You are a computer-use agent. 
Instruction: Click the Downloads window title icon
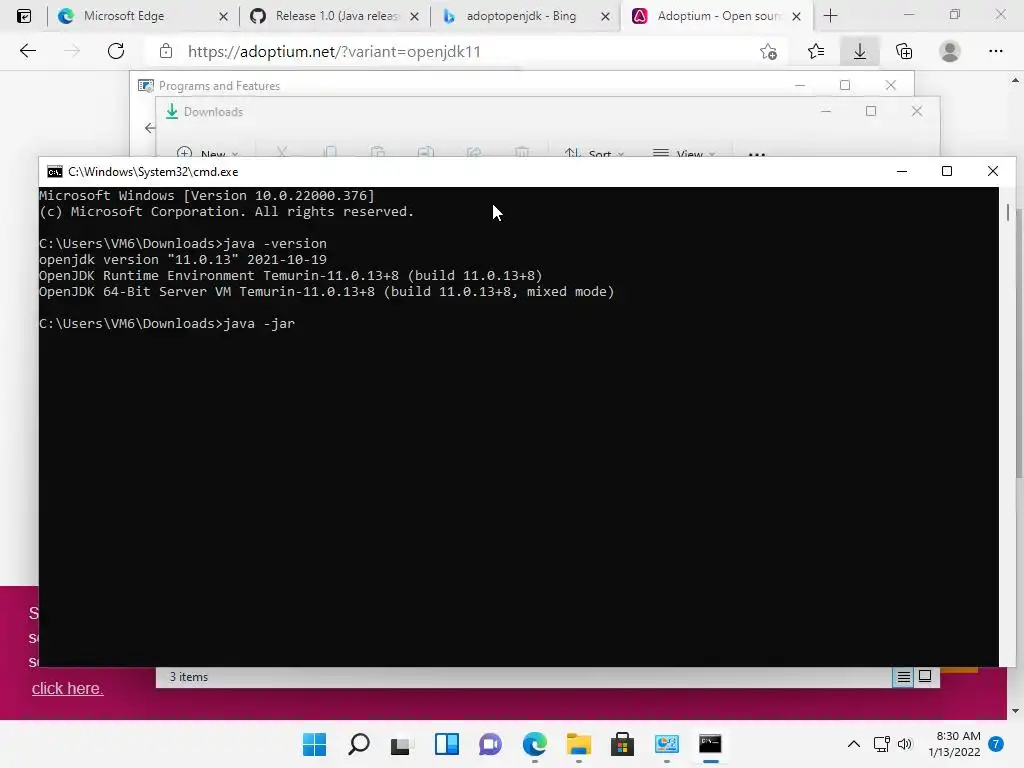point(172,112)
